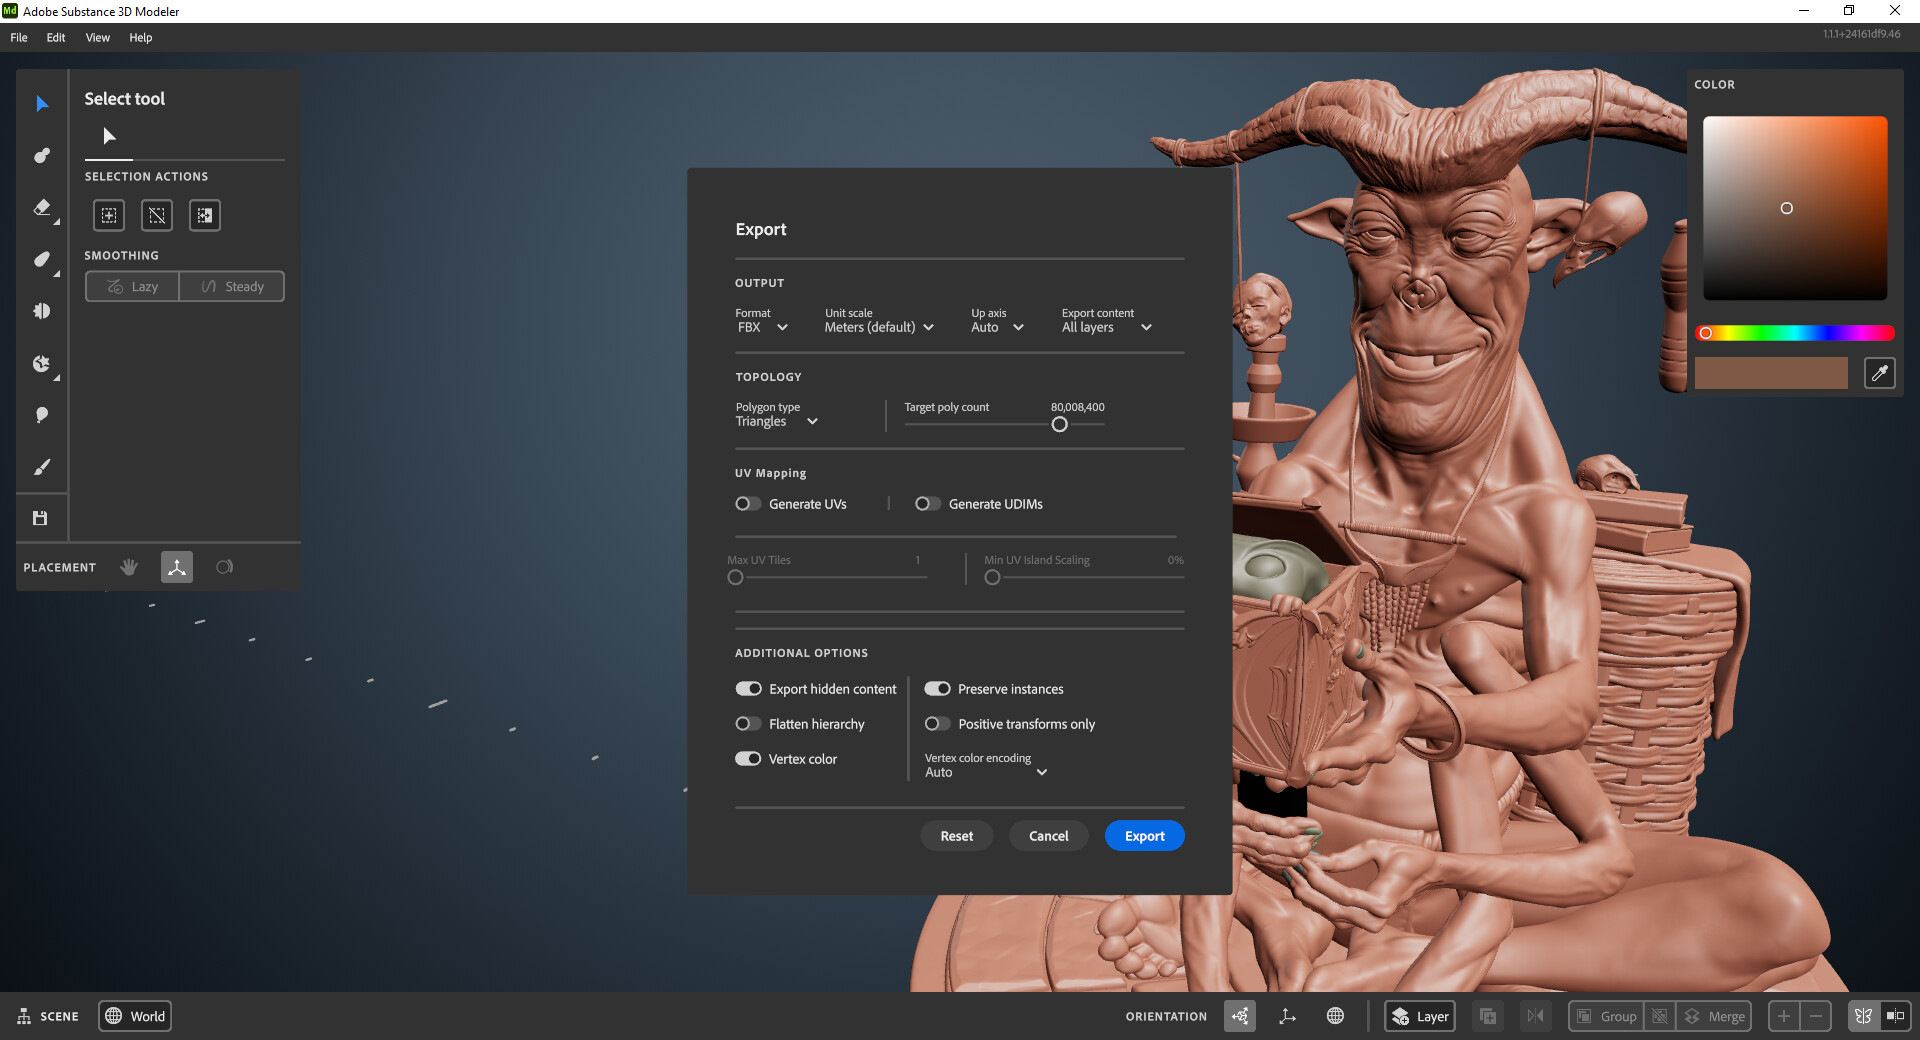Viewport: 1920px width, 1040px height.
Task: Pick the Eraser tool
Action: pos(41,208)
